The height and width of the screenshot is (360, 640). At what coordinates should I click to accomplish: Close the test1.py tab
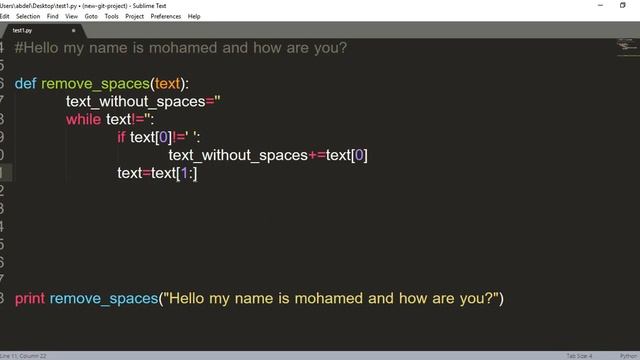[73, 31]
